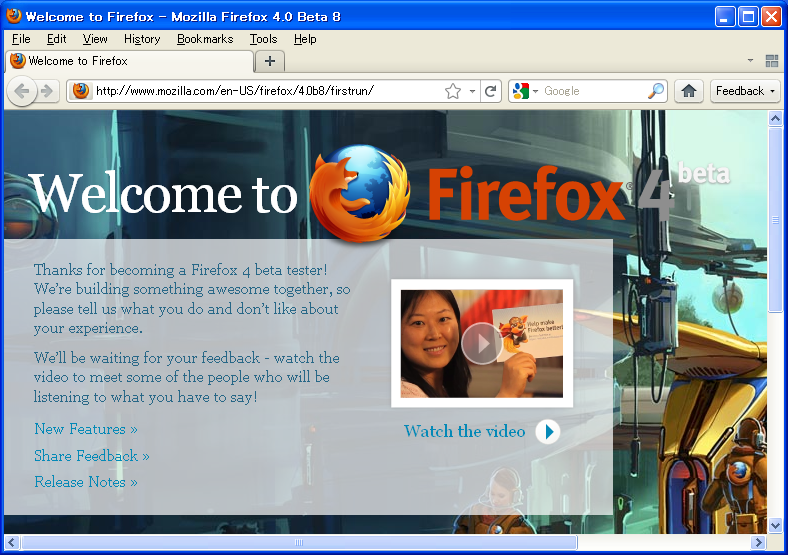Click the video thumbnail of smiling woman
788x555 pixels.
click(481, 343)
